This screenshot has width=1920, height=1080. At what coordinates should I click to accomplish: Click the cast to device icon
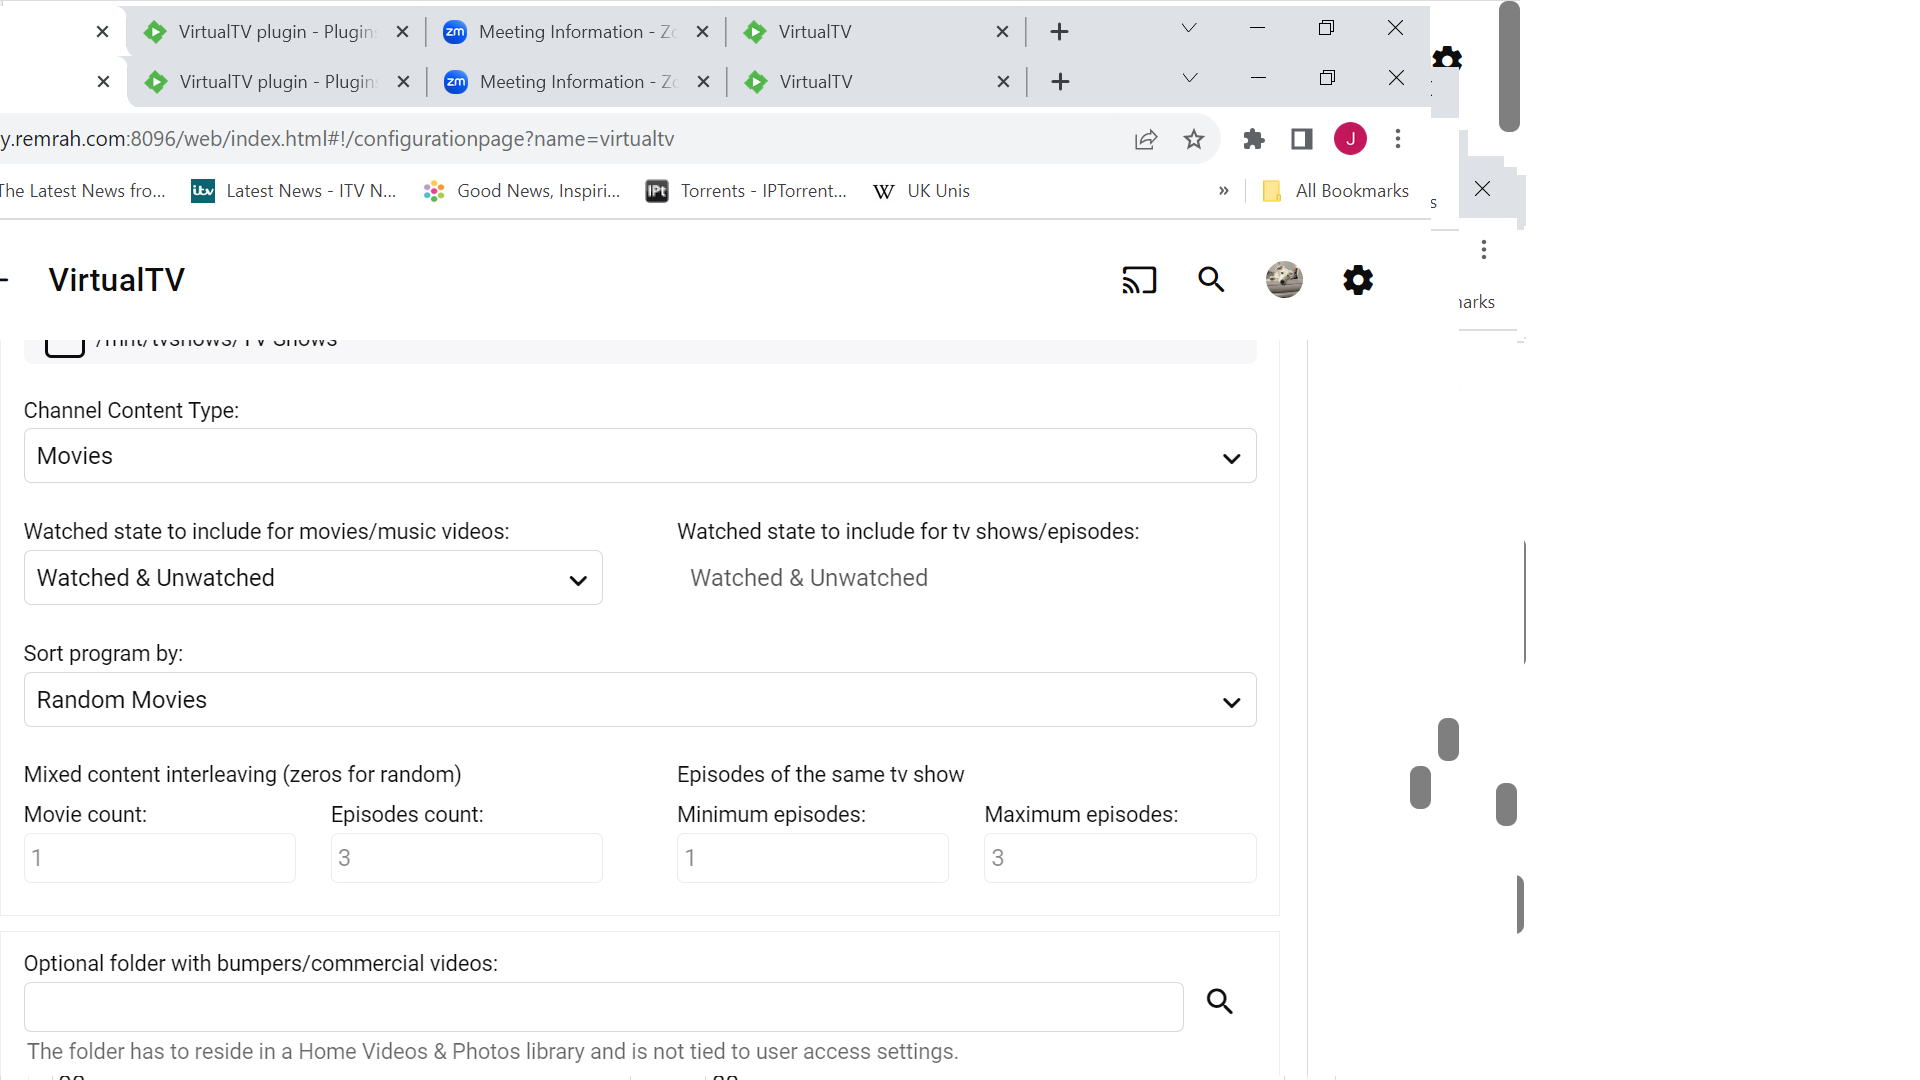pos(1139,280)
